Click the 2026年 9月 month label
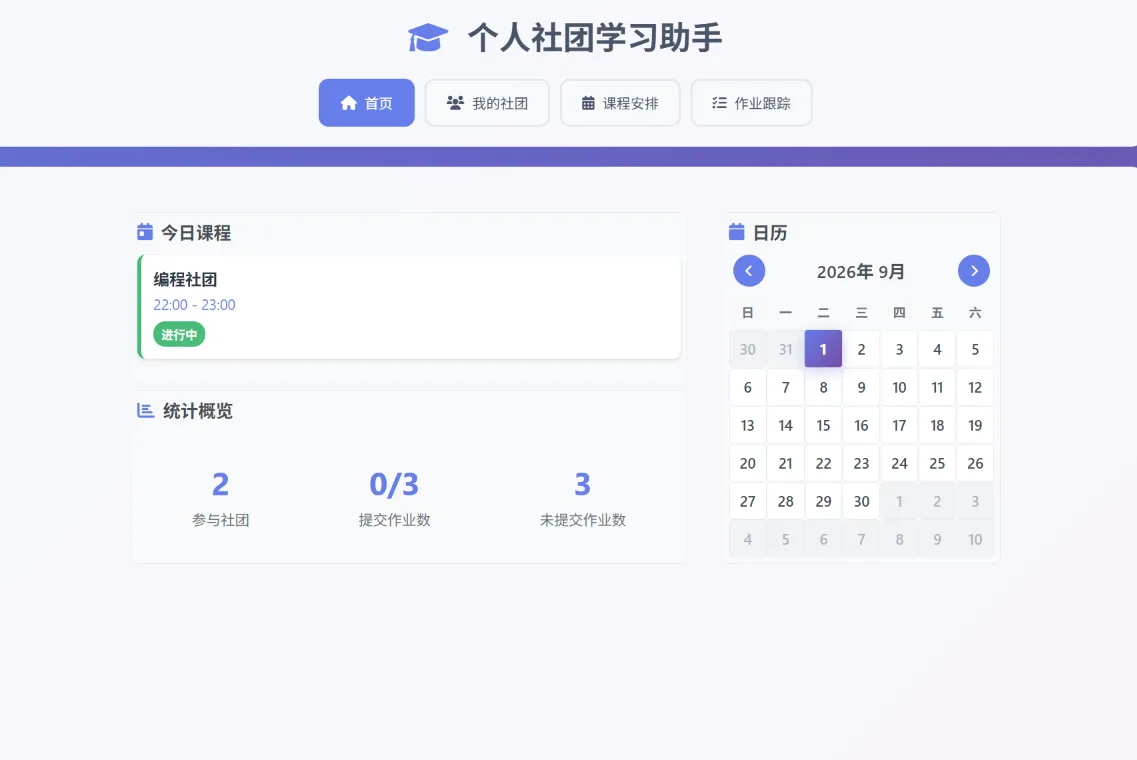This screenshot has width=1137, height=760. [x=861, y=272]
